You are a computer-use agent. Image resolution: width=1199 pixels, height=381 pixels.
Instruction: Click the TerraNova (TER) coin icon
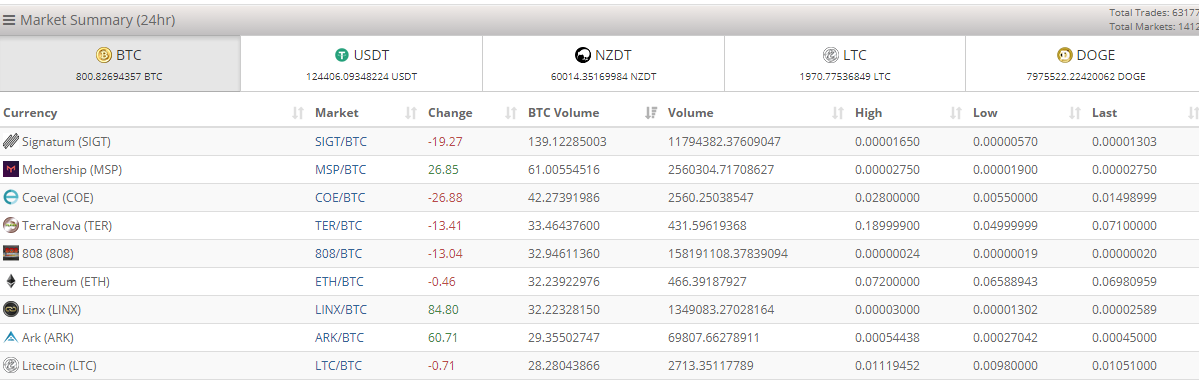(11, 226)
